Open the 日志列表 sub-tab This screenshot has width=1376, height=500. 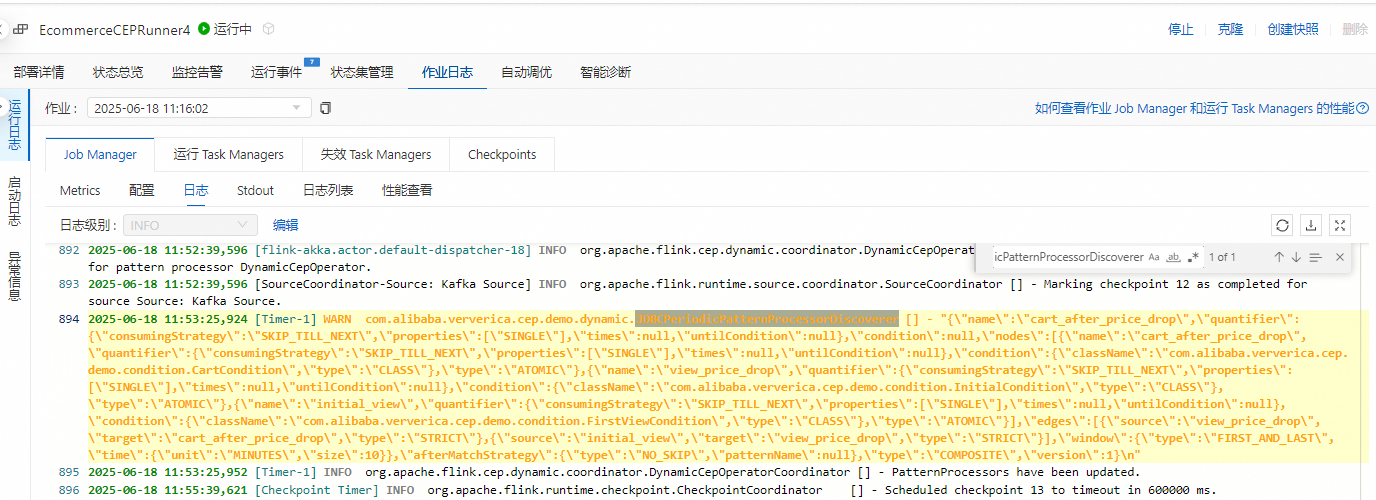(328, 190)
